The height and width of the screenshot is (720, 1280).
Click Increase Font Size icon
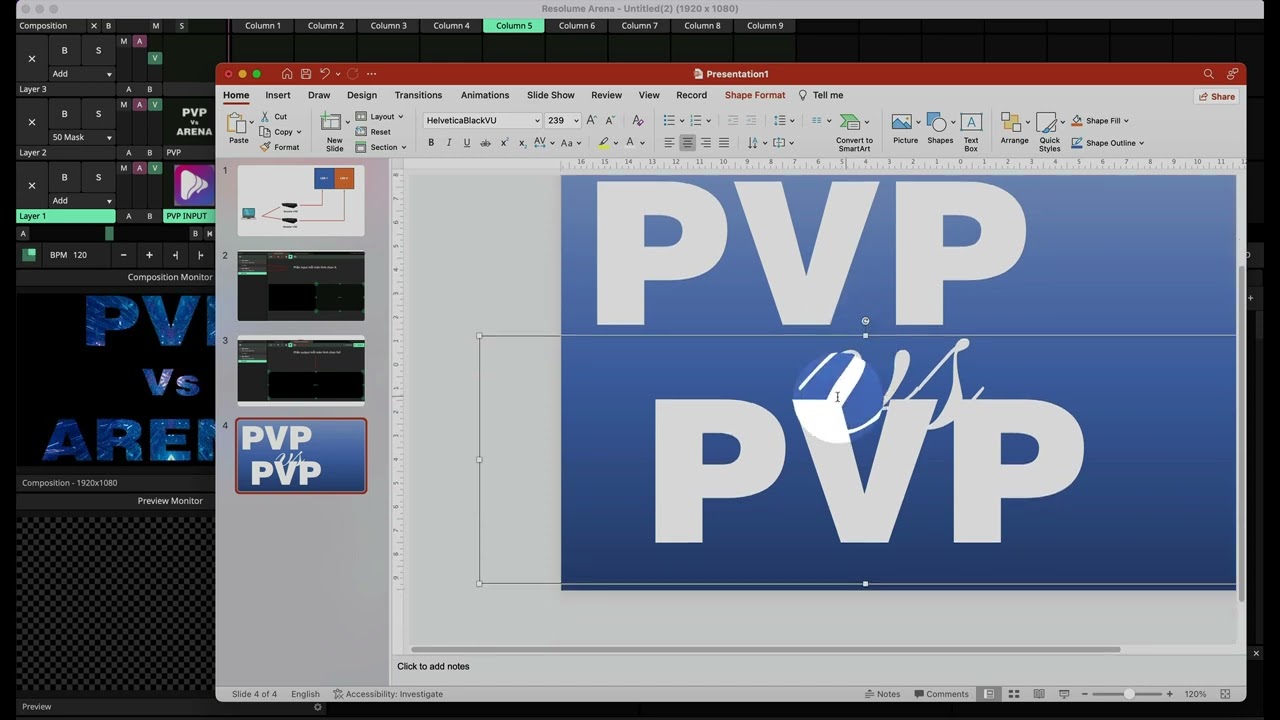[592, 120]
